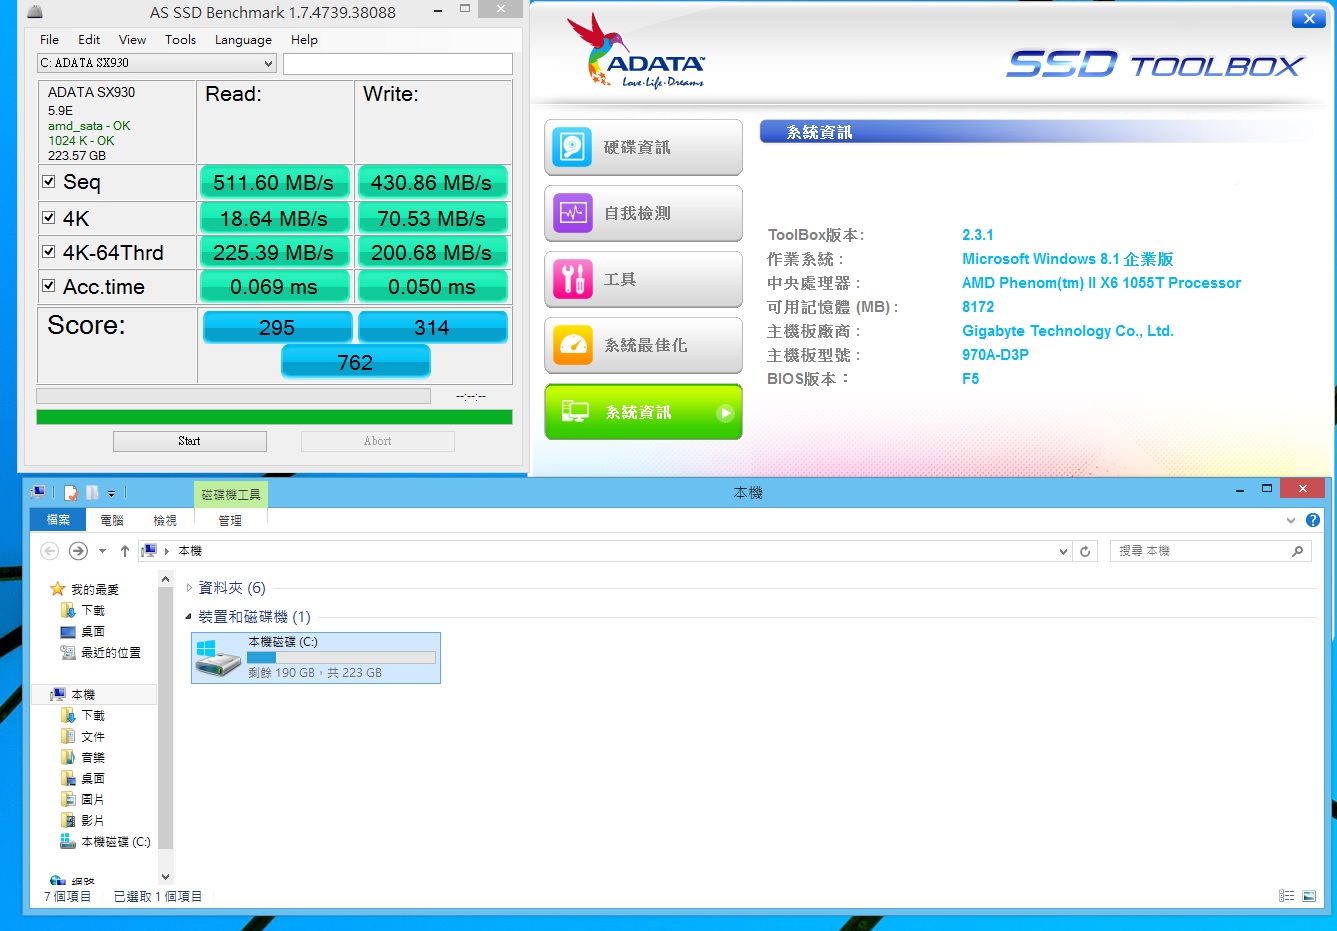Select 下載 under 我的最愛
Image resolution: width=1337 pixels, height=931 pixels.
point(93,610)
